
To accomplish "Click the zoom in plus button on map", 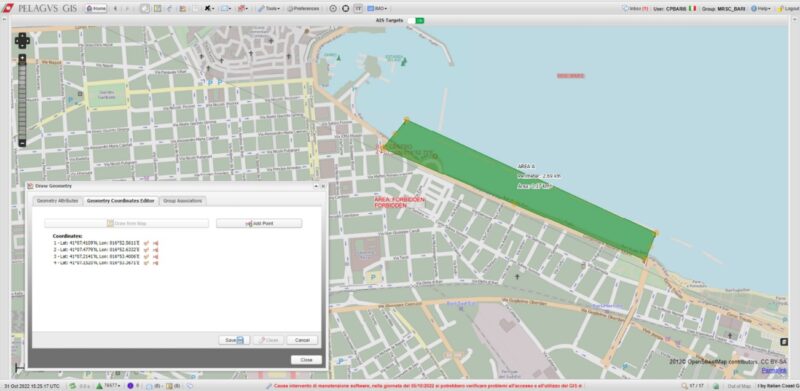I will pyautogui.click(x=22, y=58).
